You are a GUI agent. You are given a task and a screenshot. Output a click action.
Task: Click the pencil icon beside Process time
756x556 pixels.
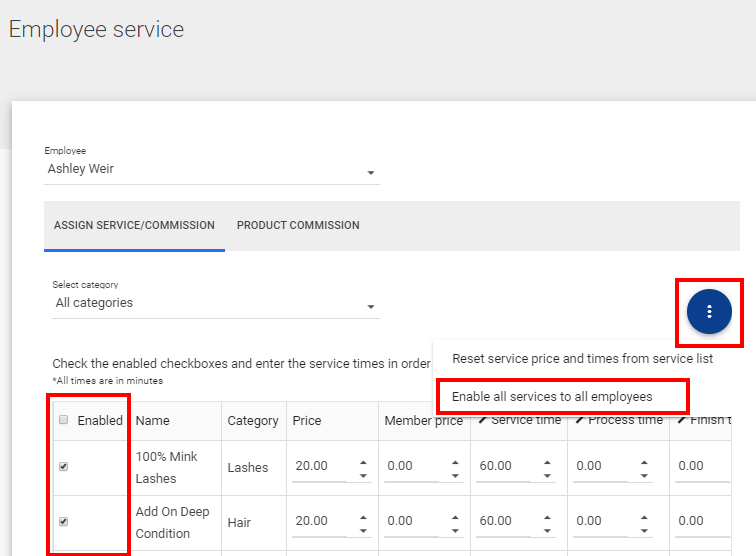pos(578,420)
